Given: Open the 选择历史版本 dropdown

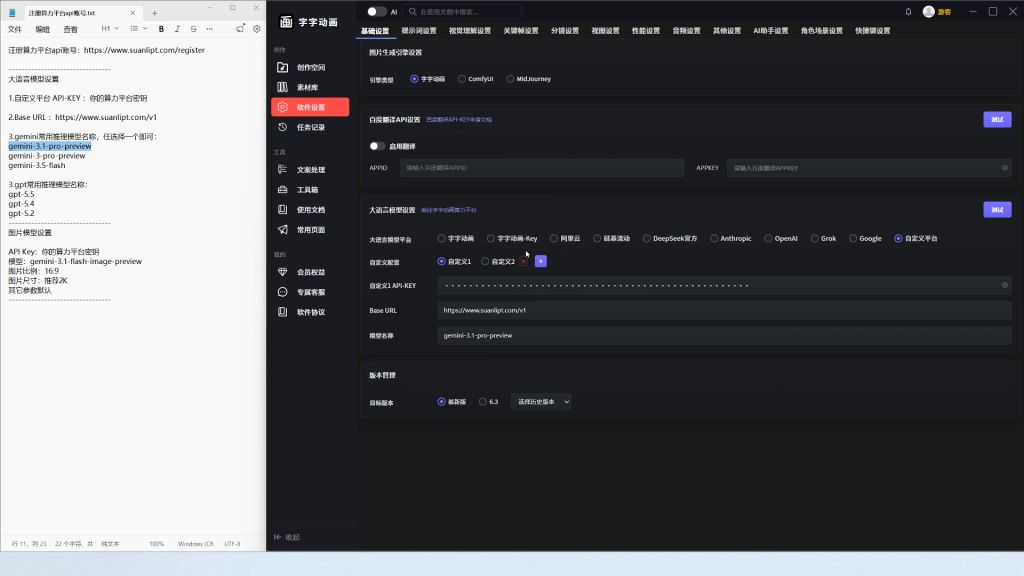Looking at the screenshot, I should pyautogui.click(x=541, y=402).
